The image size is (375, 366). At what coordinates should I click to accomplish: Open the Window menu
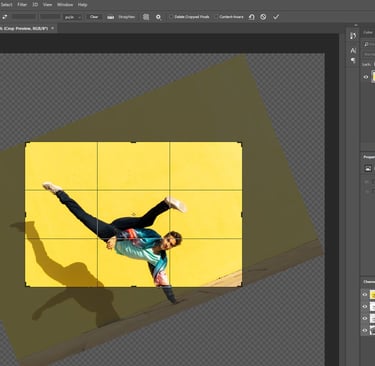pyautogui.click(x=65, y=5)
